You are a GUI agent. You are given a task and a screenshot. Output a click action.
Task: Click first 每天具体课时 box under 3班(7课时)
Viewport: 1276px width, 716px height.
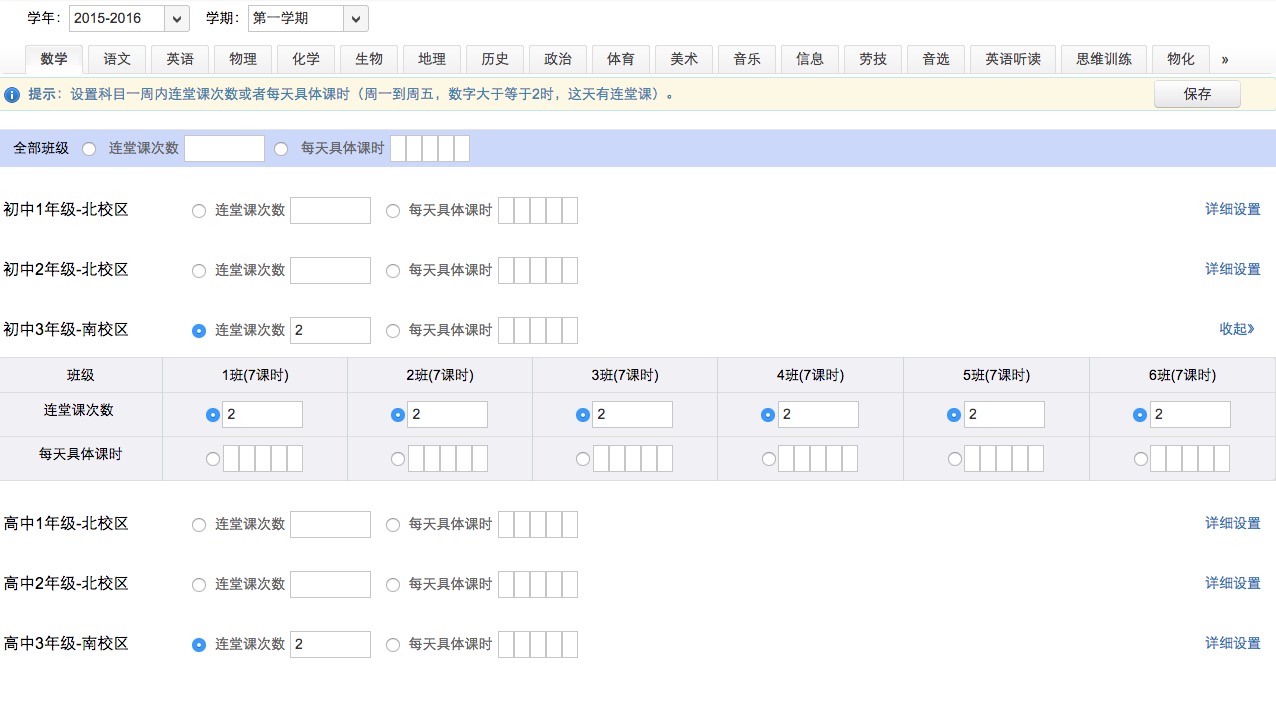coord(601,458)
